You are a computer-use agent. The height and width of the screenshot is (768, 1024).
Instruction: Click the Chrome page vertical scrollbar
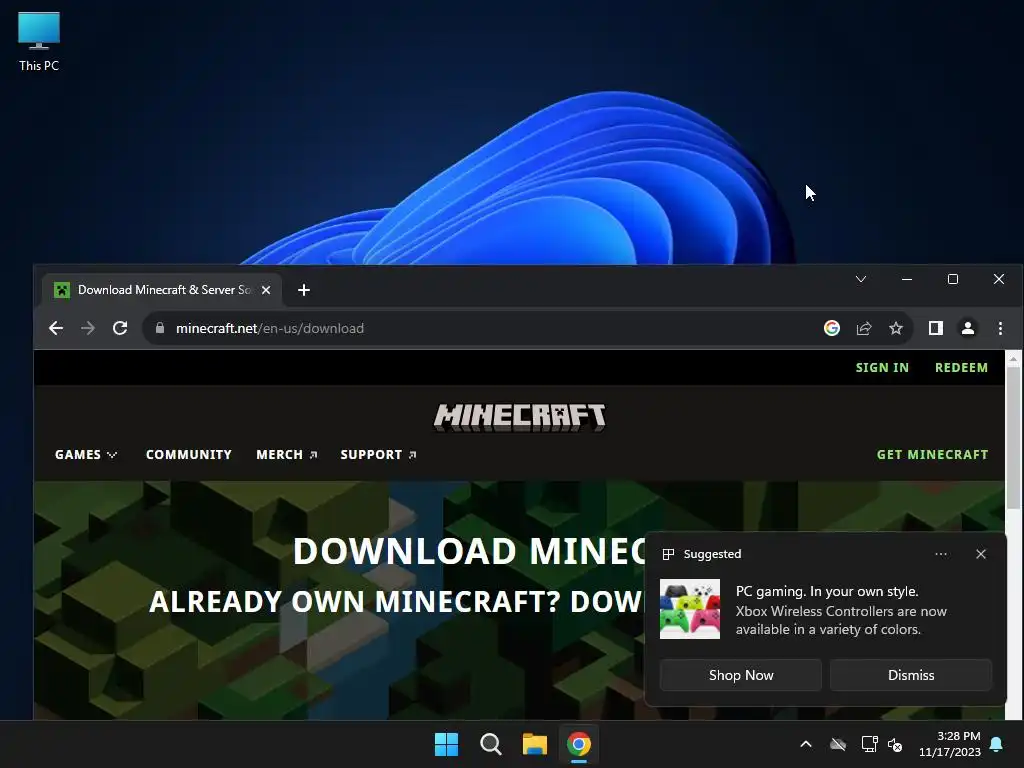[1013, 438]
